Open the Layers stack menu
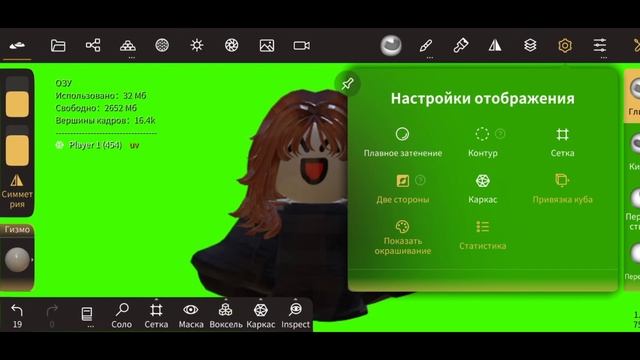The height and width of the screenshot is (360, 640). point(530,45)
